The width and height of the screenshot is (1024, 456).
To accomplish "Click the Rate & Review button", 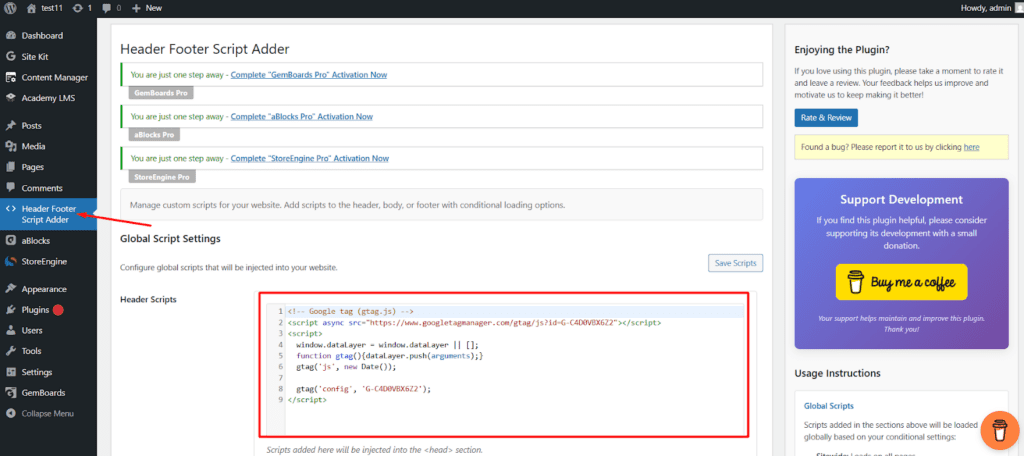I will 826,118.
